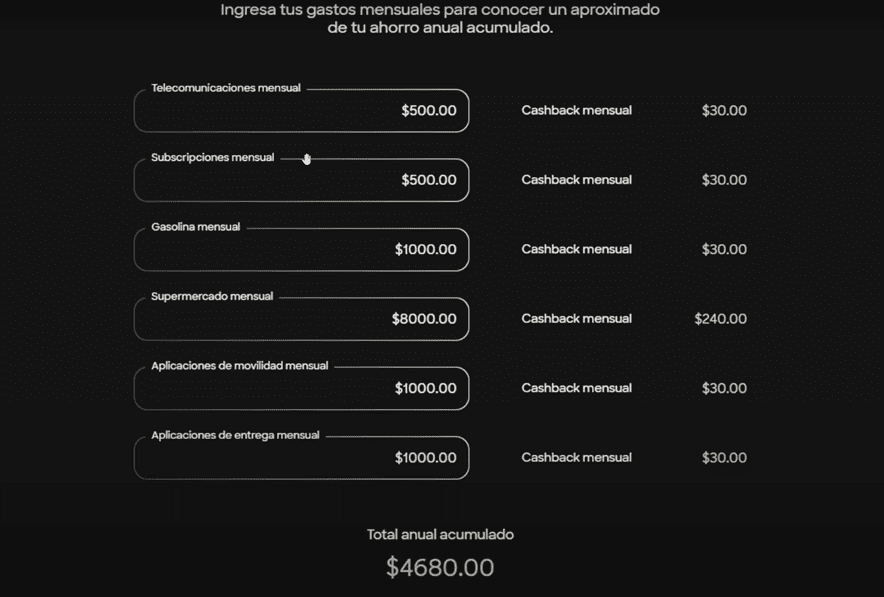Click the Telecomunicaciones mensual input field
The height and width of the screenshot is (597, 884).
pos(300,111)
